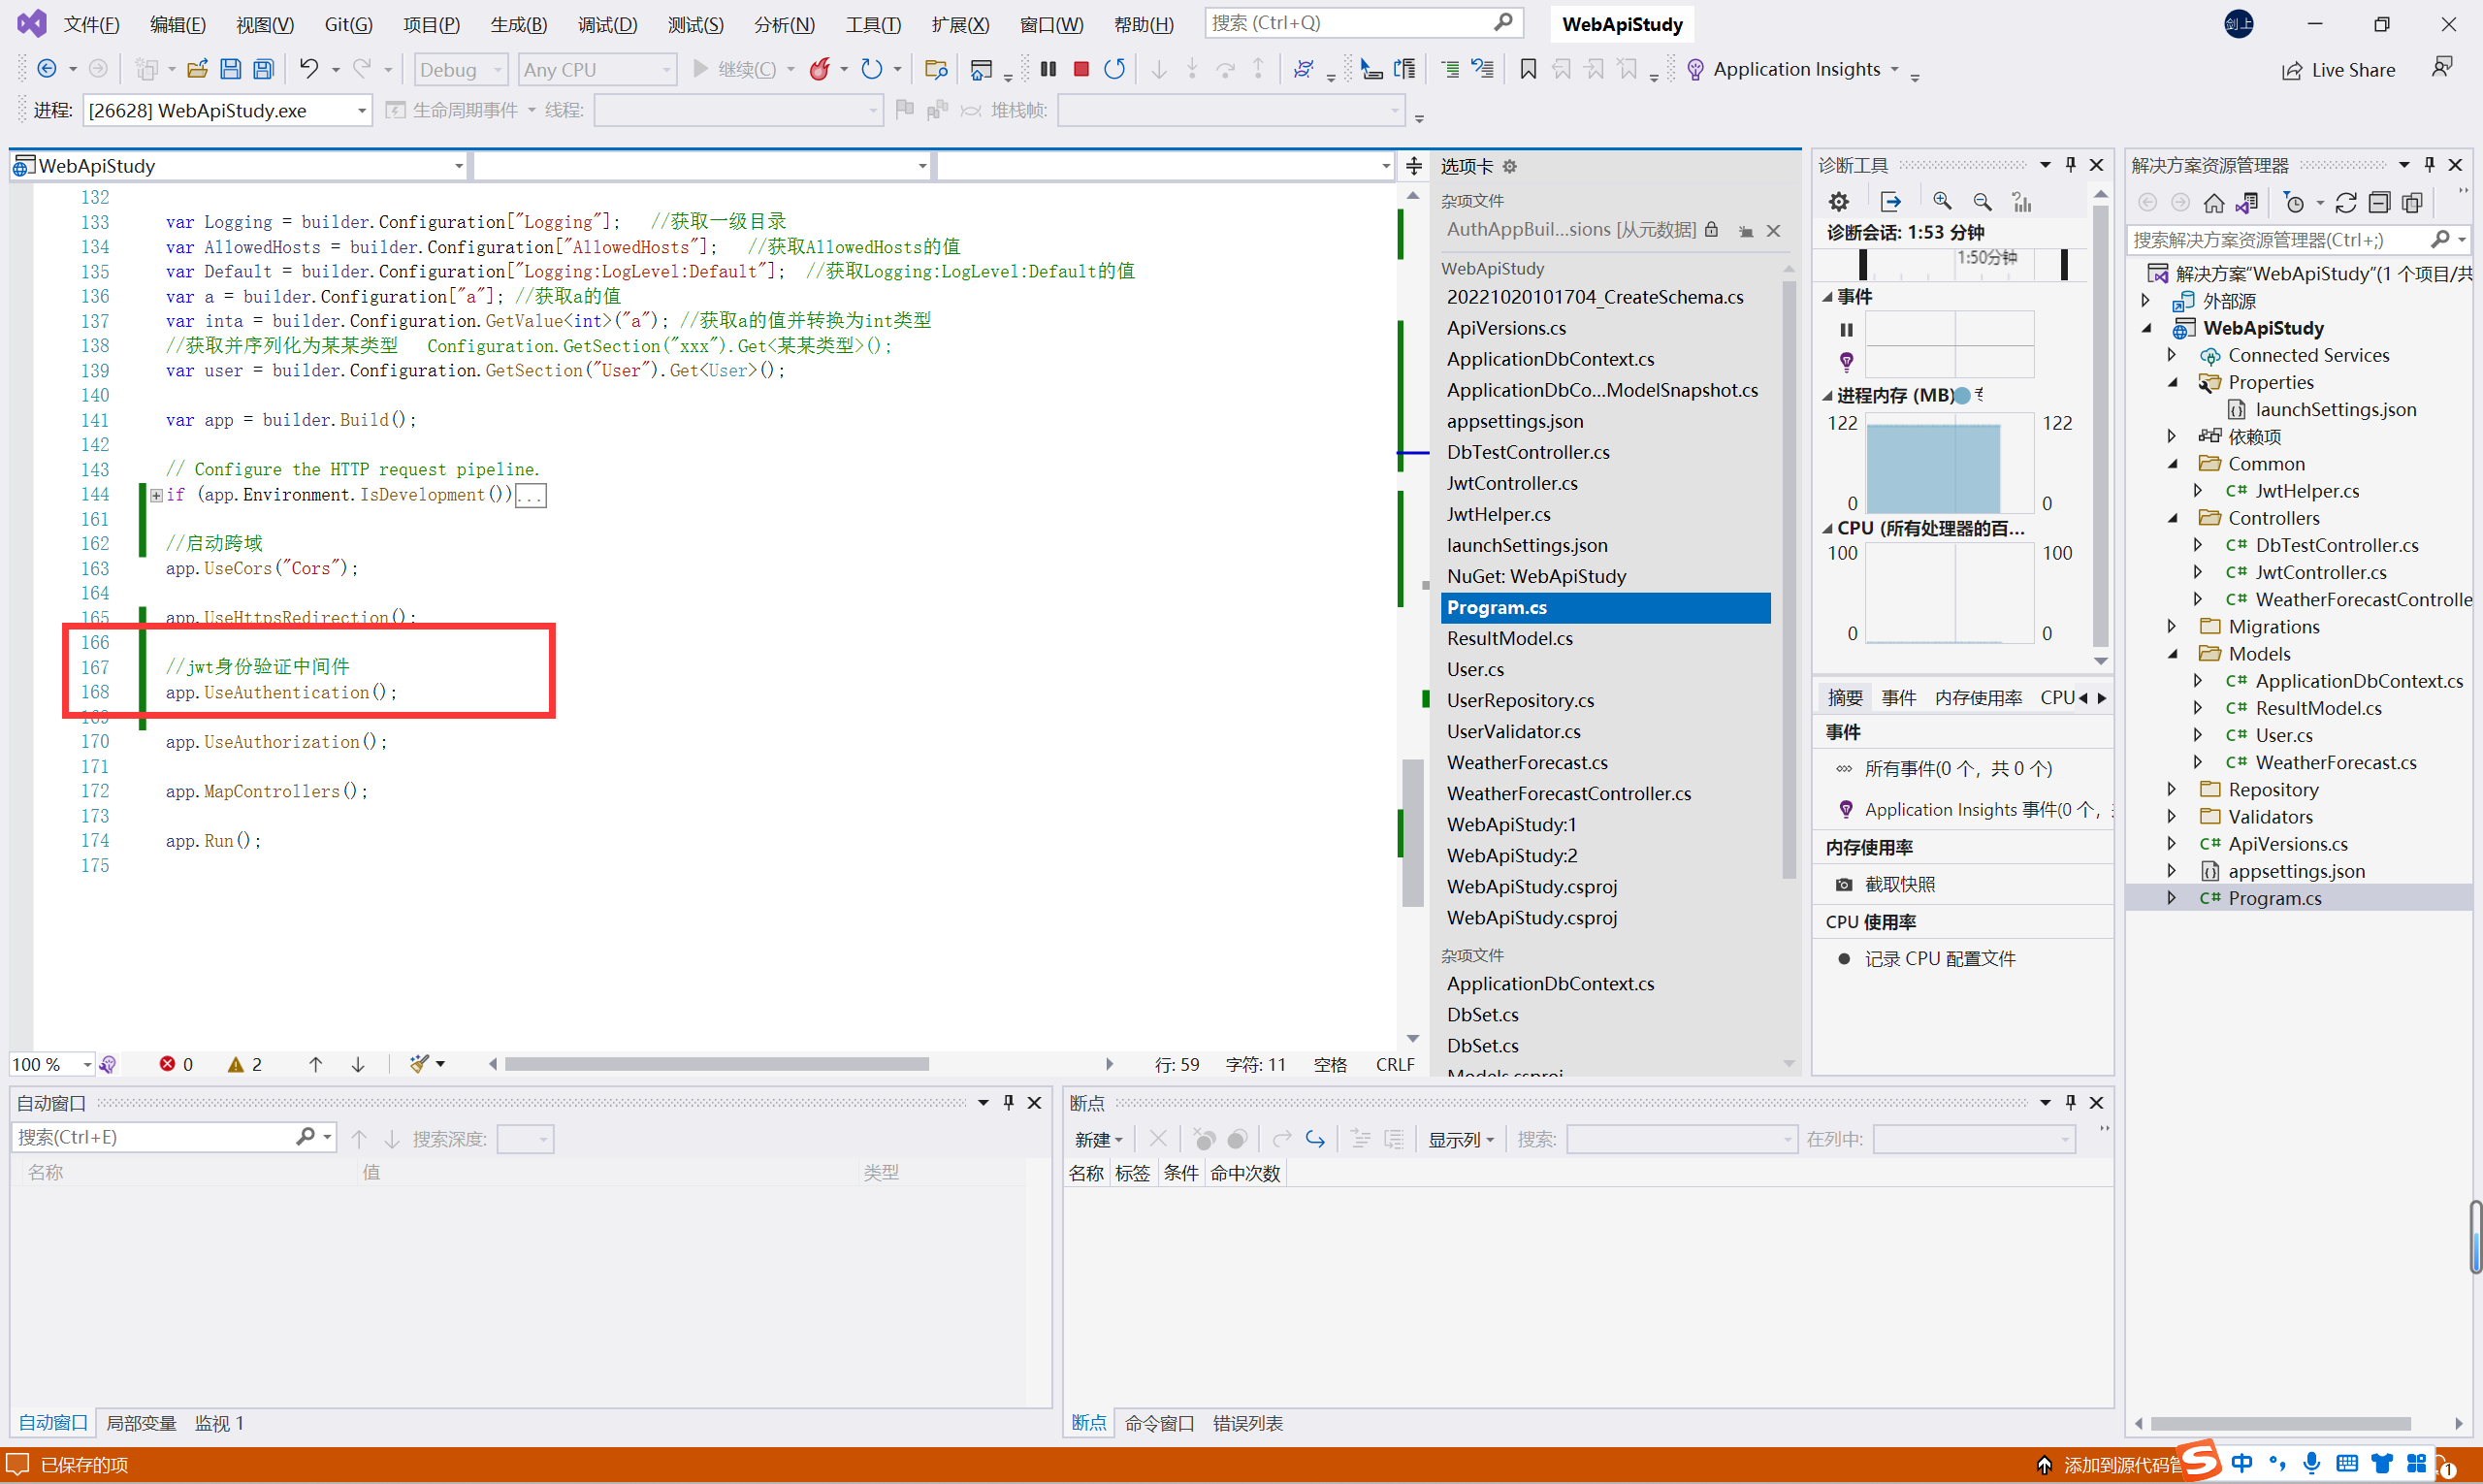Image resolution: width=2483 pixels, height=1484 pixels.
Task: Switch to the 局部变量 tab
Action: pos(141,1423)
